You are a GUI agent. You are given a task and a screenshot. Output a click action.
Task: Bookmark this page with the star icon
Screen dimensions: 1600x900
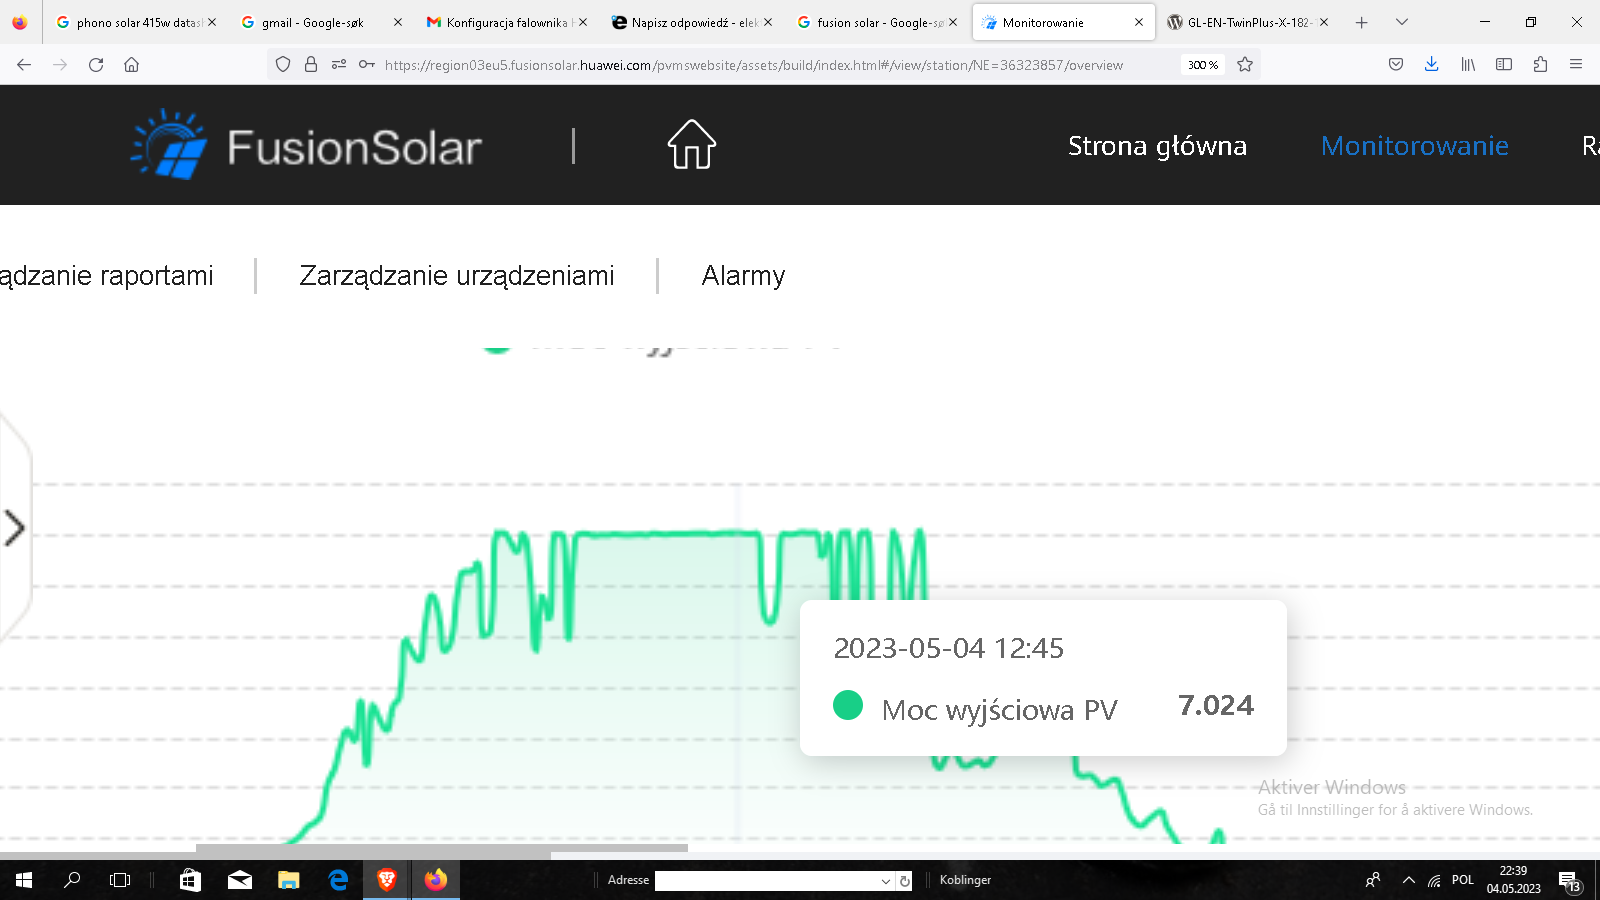[1245, 65]
